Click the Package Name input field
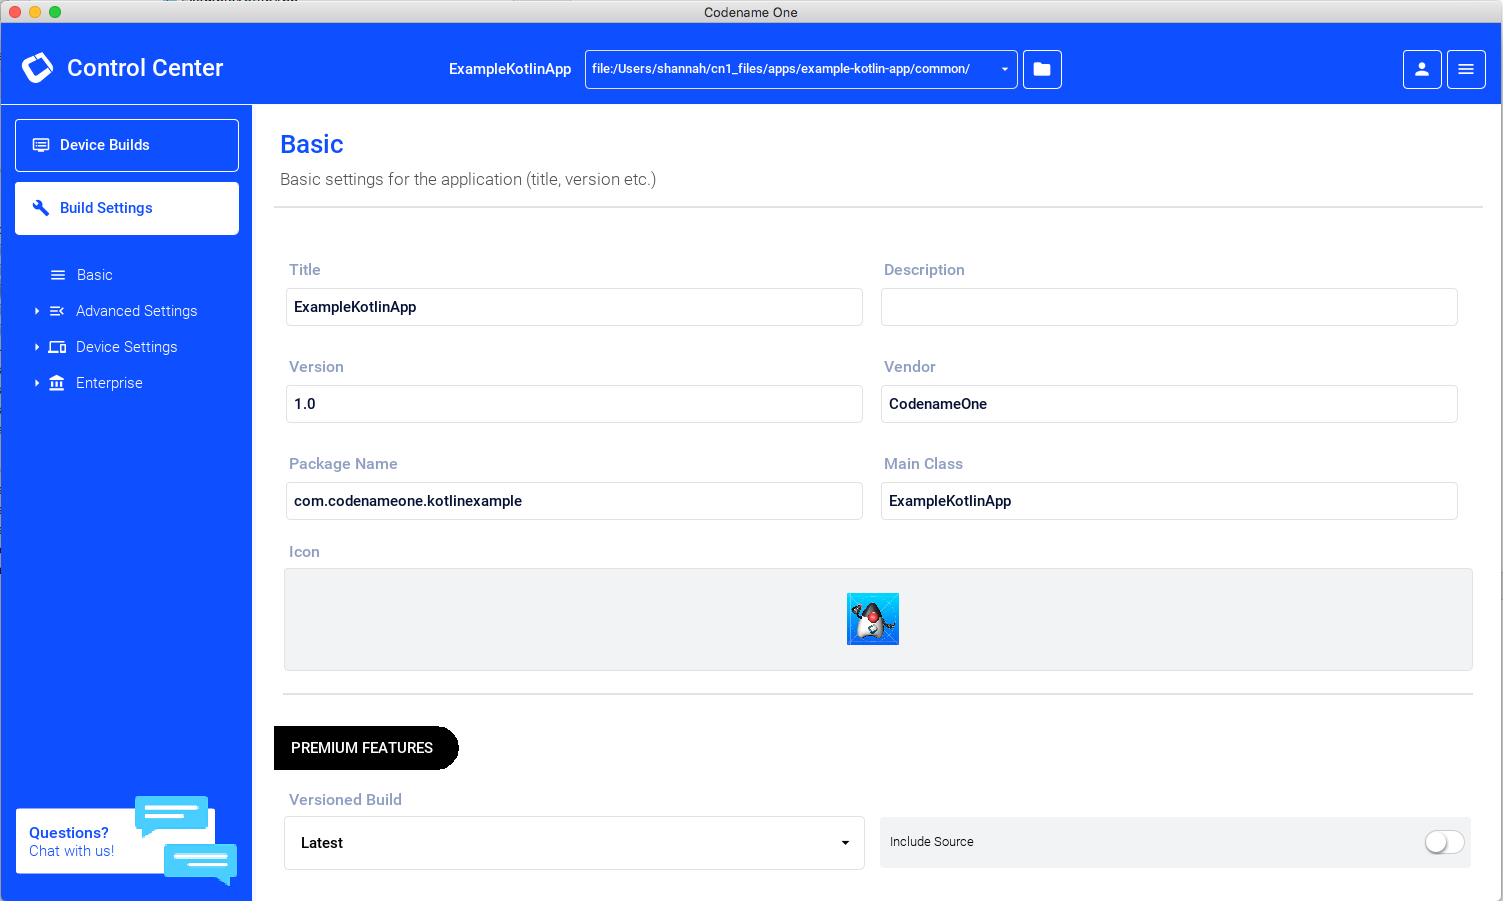The image size is (1503, 901). click(x=573, y=501)
